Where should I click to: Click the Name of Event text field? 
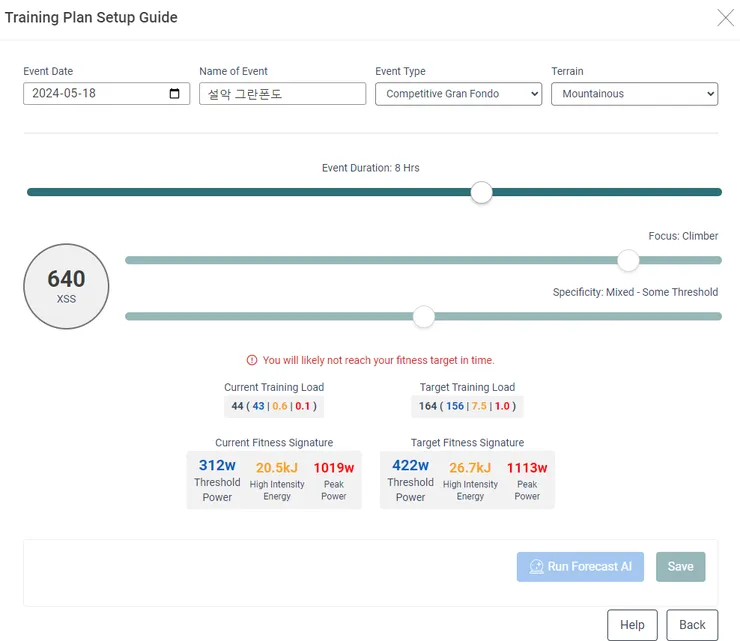click(282, 93)
